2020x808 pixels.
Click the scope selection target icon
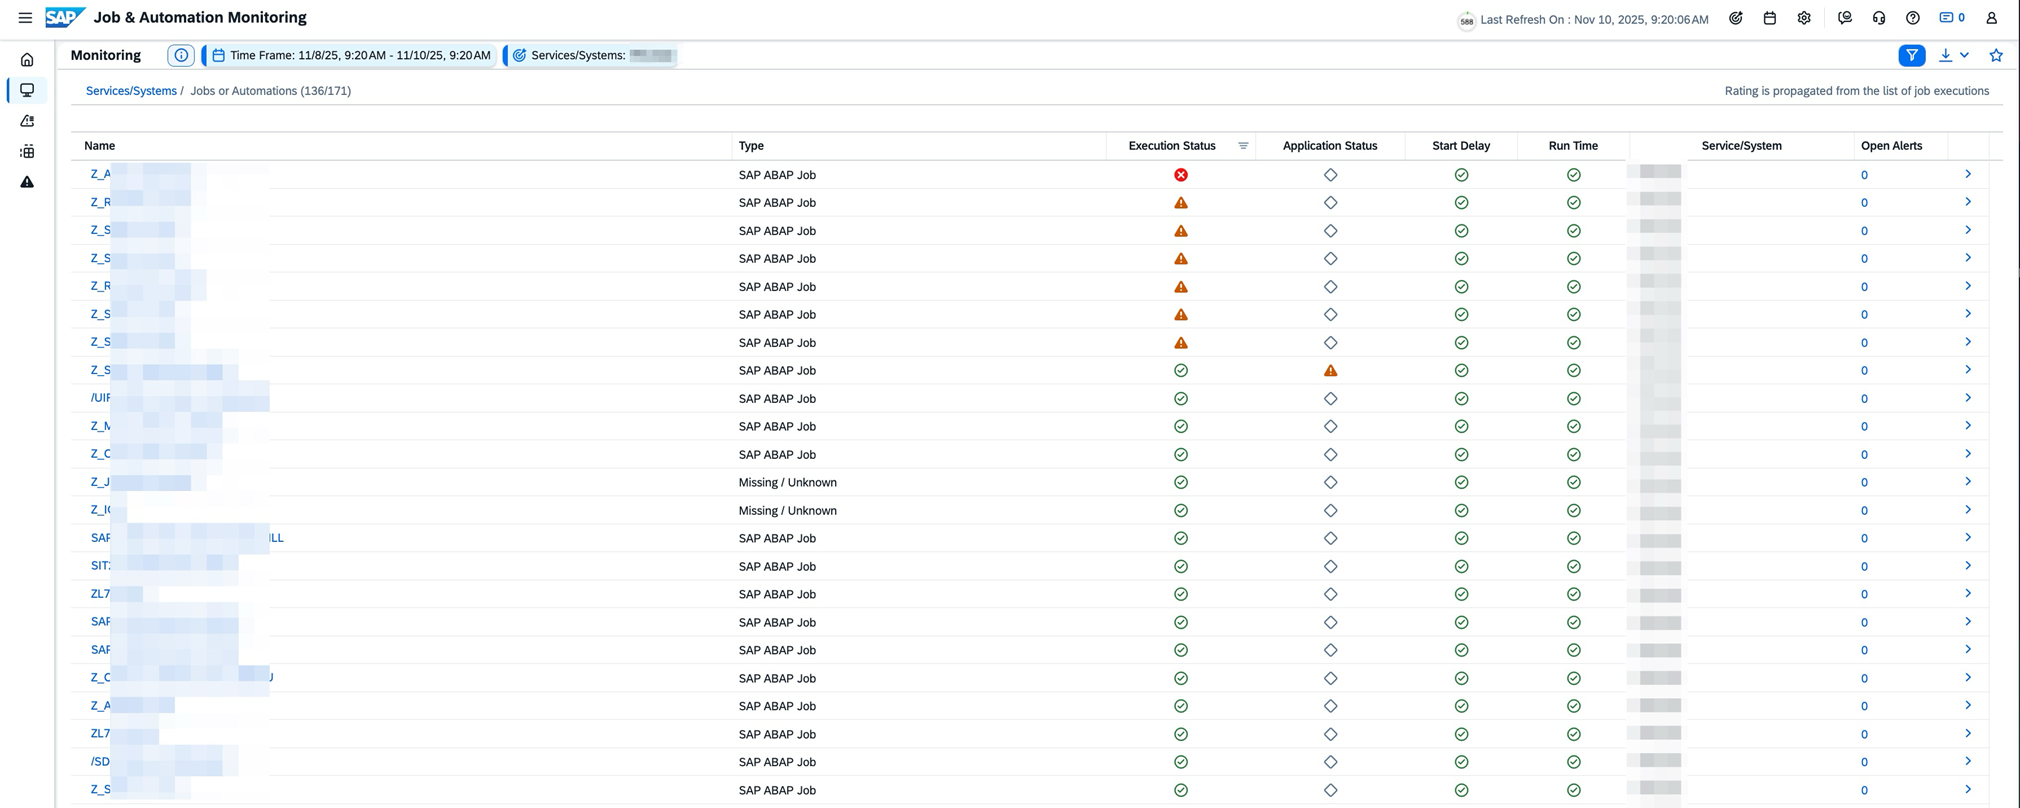pos(1736,18)
